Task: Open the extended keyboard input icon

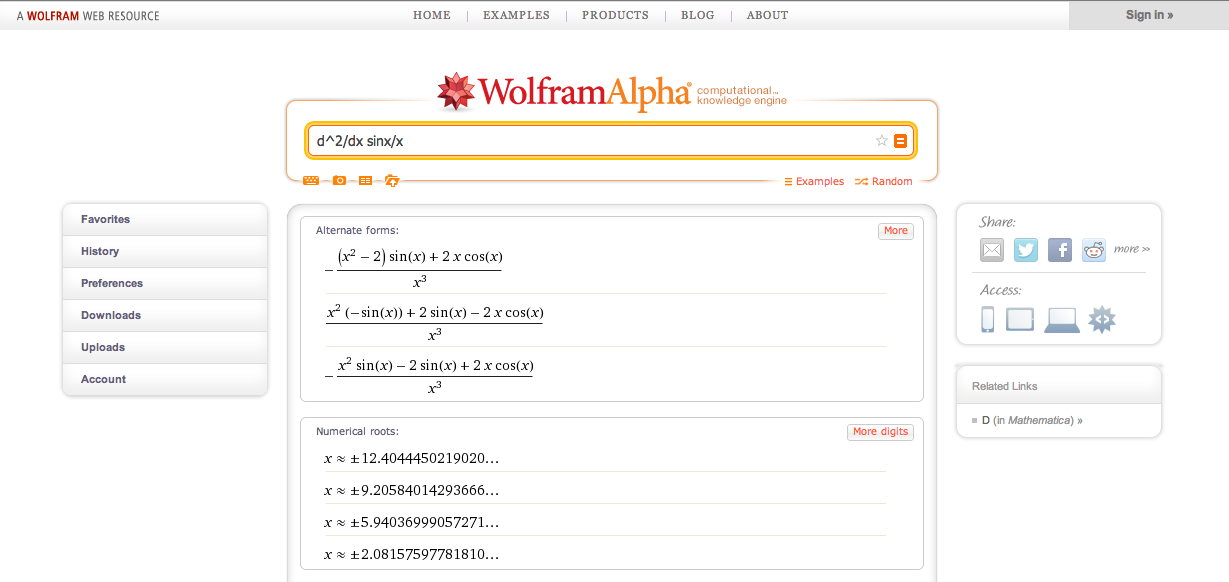Action: click(311, 179)
